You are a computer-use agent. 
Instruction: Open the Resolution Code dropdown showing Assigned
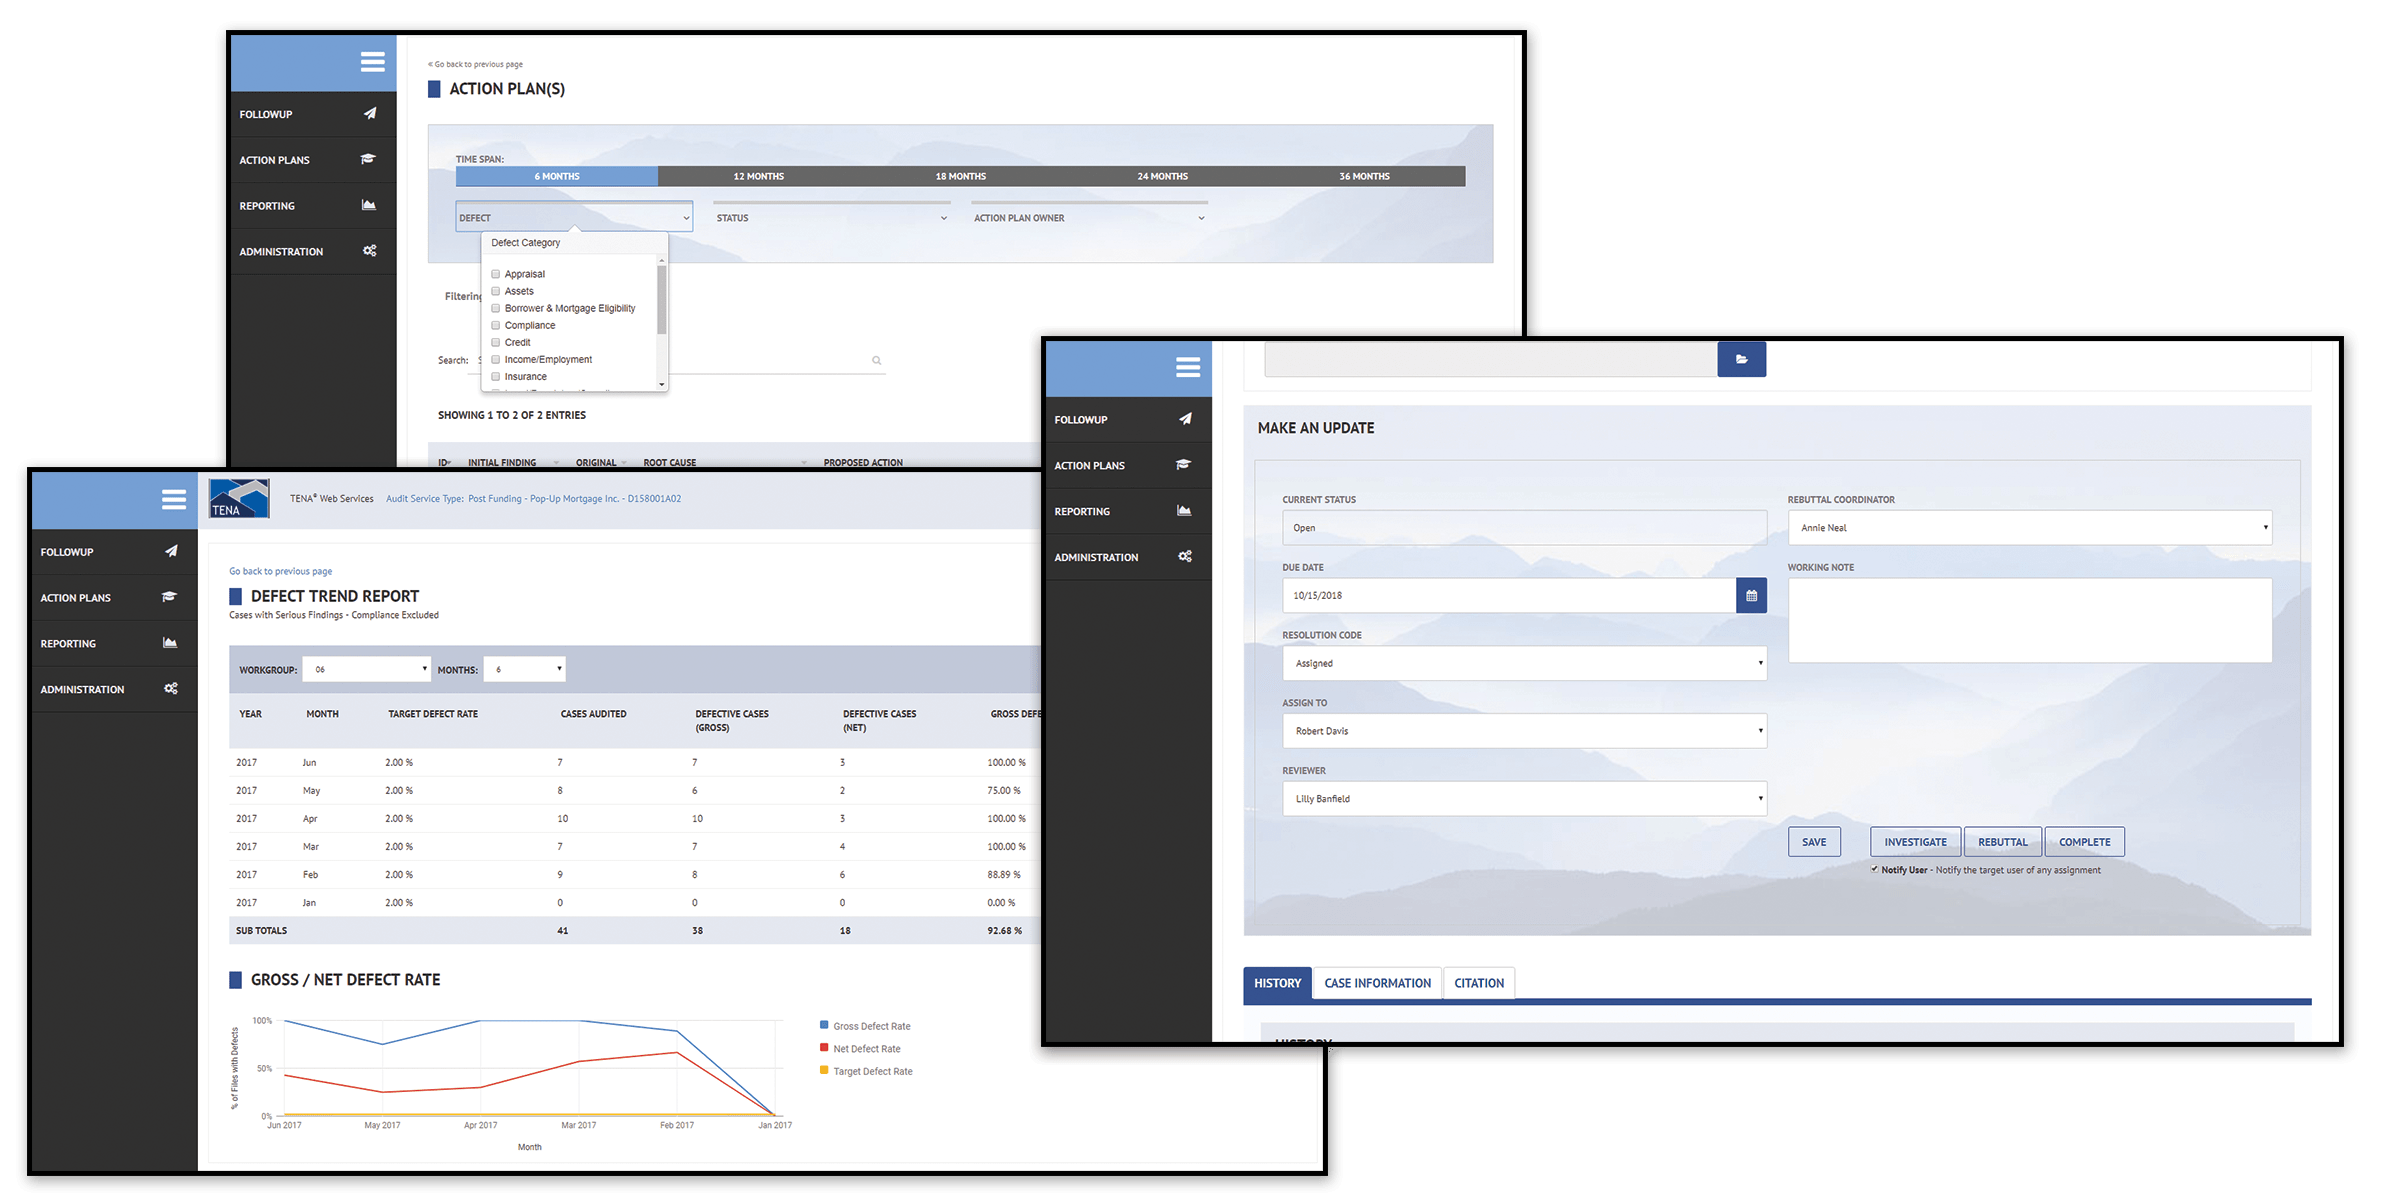[1524, 663]
